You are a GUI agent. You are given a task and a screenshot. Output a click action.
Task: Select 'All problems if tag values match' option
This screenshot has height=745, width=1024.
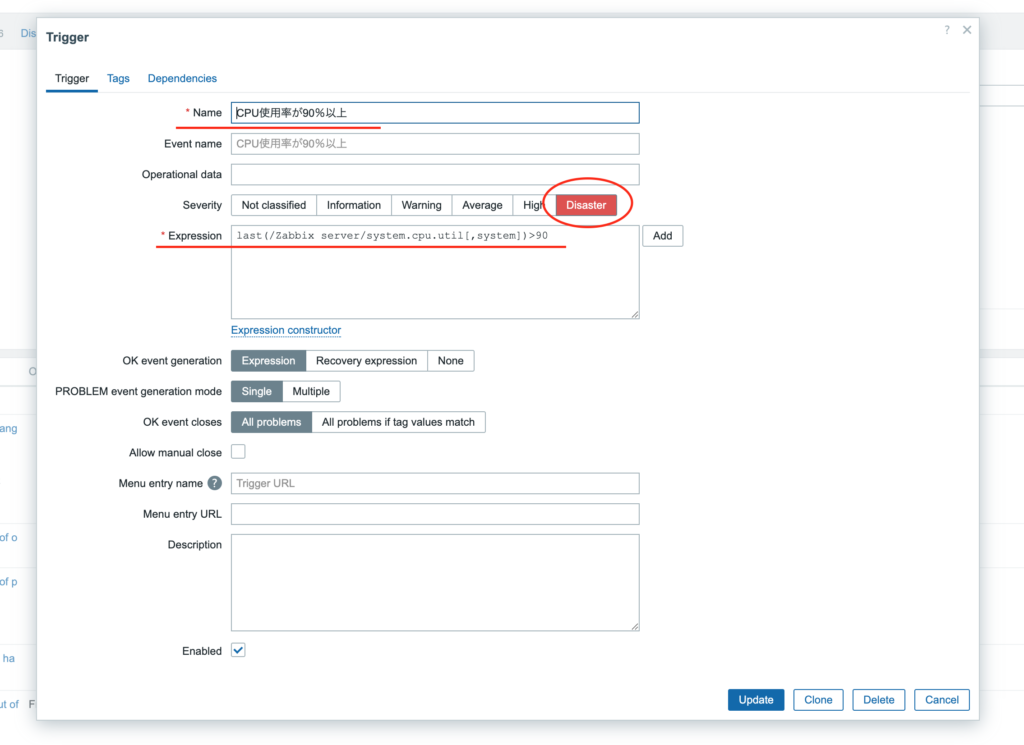[398, 422]
